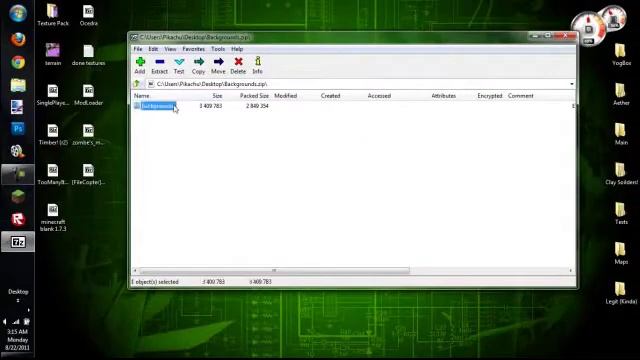Open the terrain desktop file
640x360 pixels.
click(x=53, y=55)
